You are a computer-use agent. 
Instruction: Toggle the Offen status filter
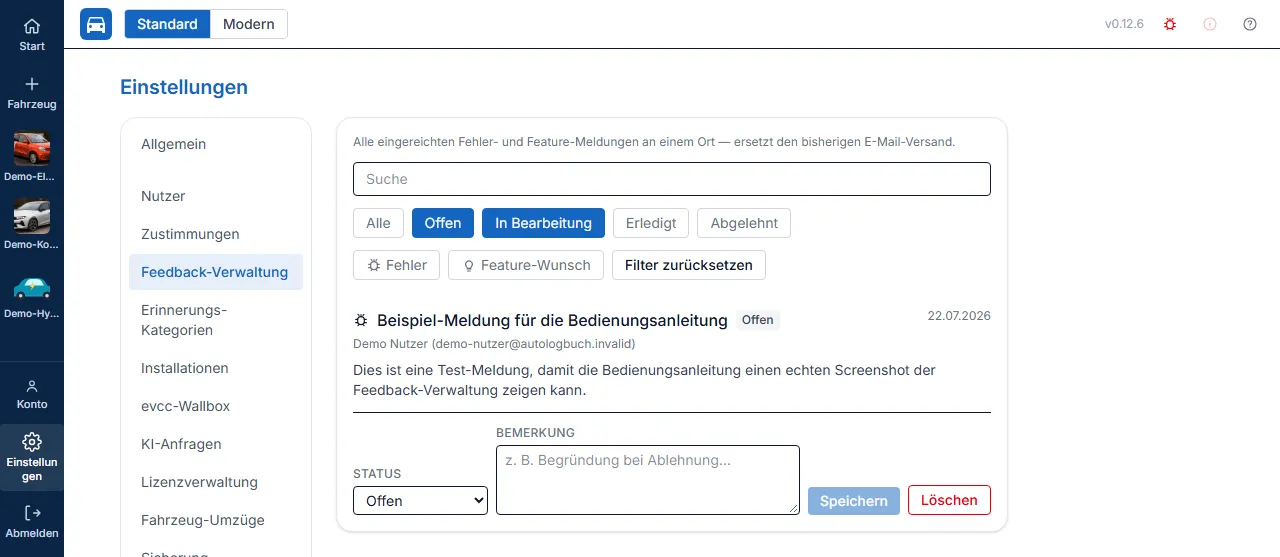pos(443,223)
